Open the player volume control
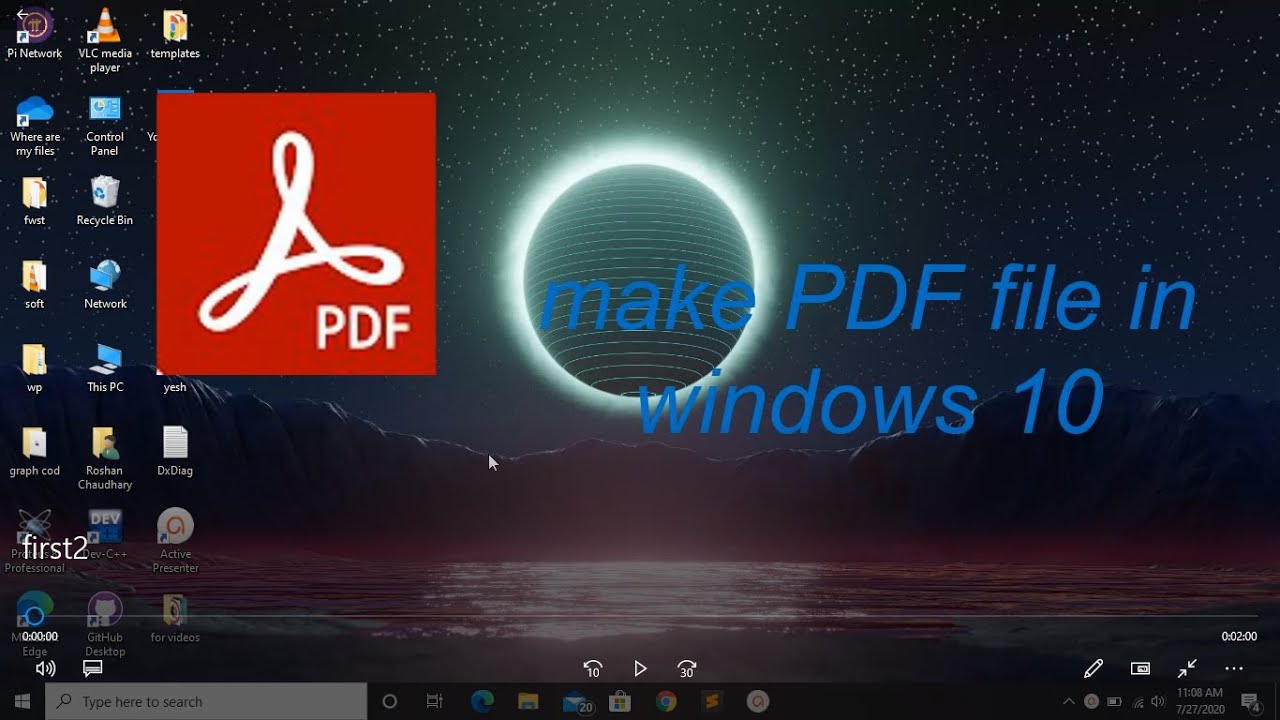1280x720 pixels. (45, 669)
